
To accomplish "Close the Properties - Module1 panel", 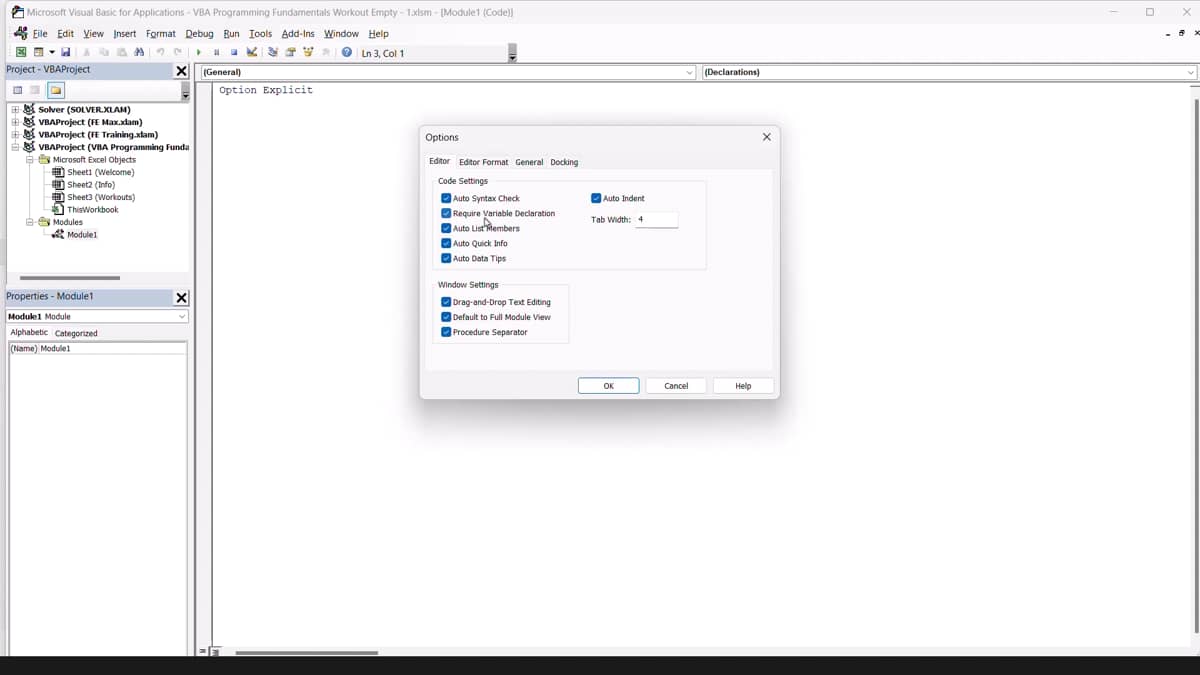I will pos(181,298).
